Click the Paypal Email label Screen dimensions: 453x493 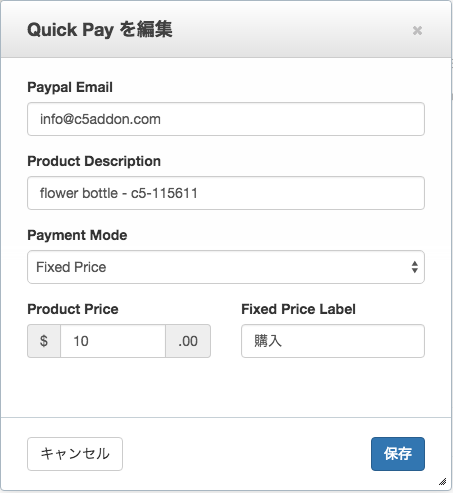point(70,87)
